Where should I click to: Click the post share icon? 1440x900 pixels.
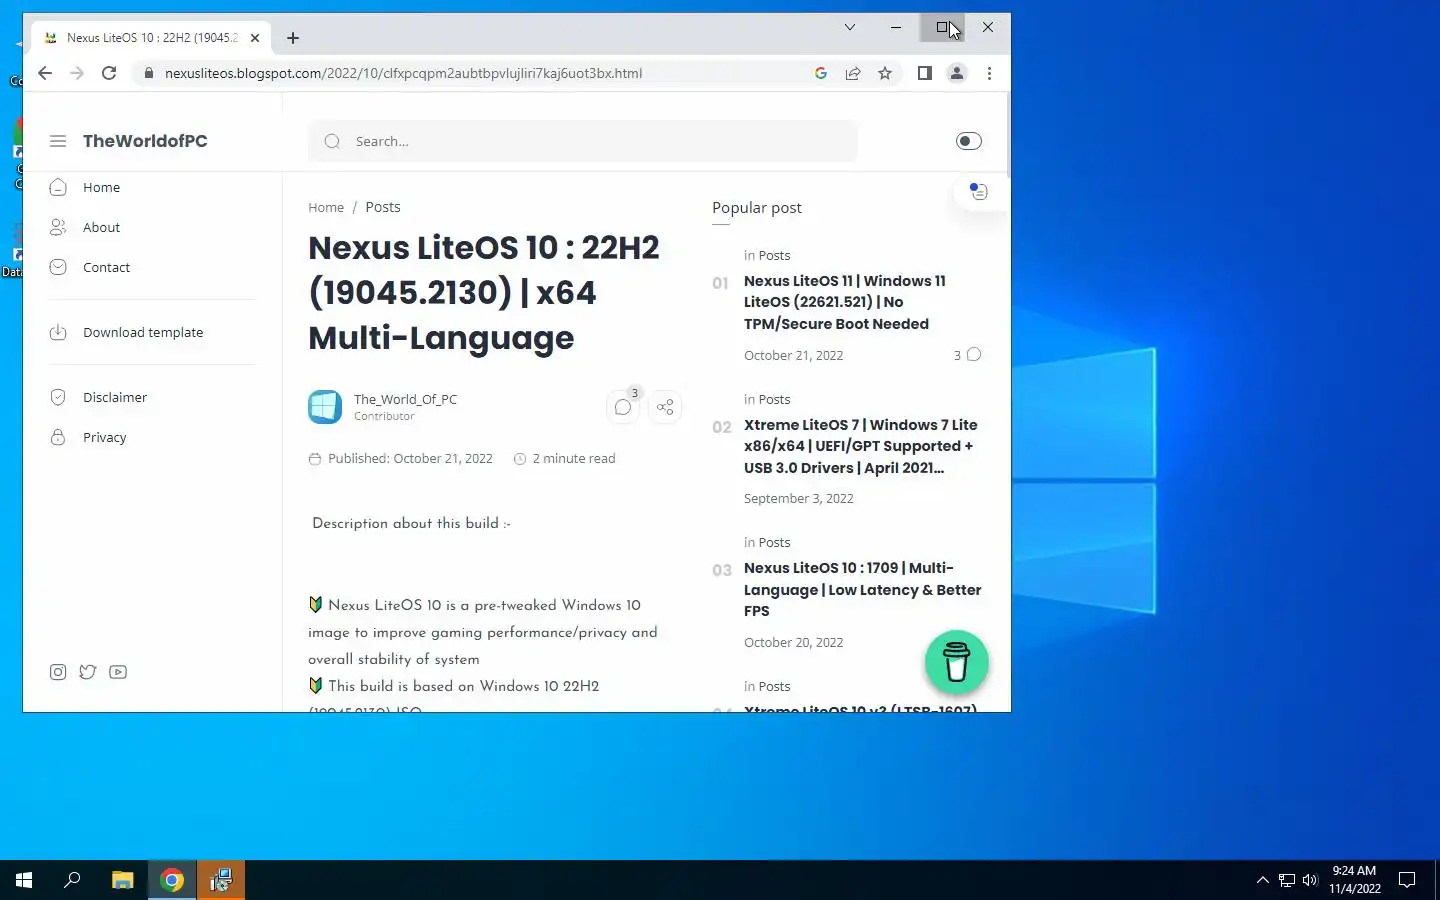tap(665, 407)
